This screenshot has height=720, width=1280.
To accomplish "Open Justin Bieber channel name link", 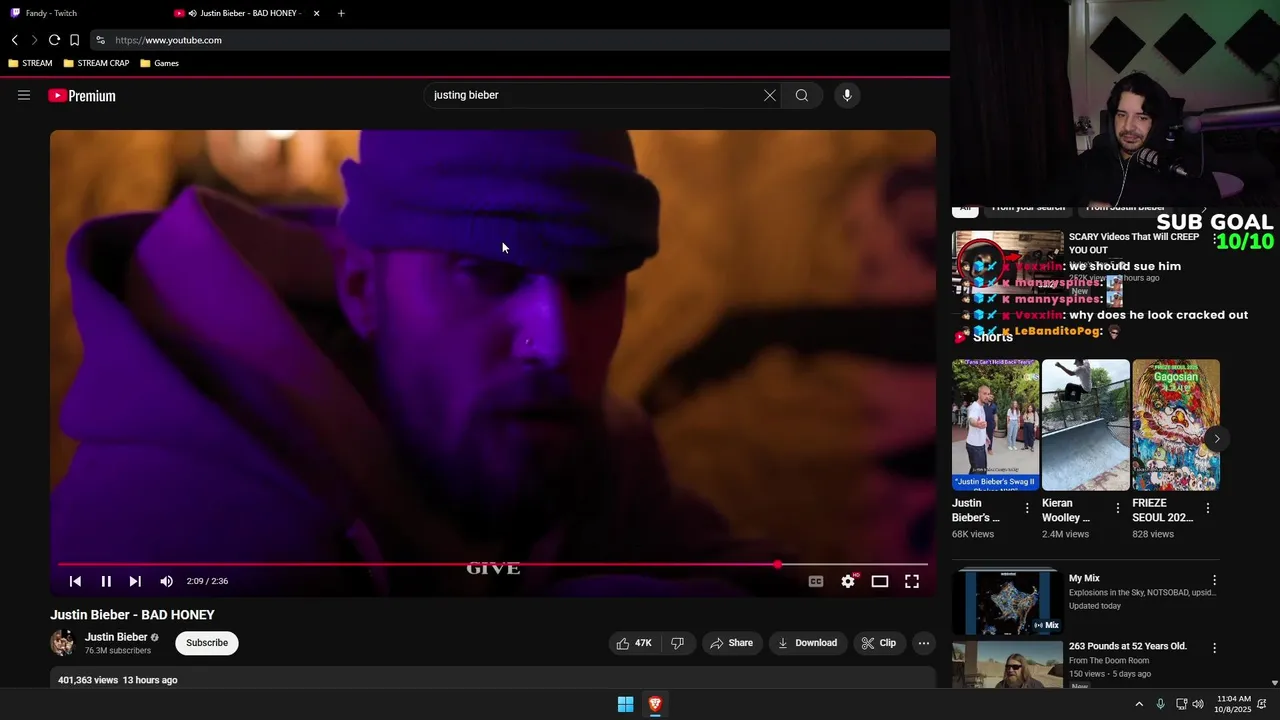I will [x=116, y=637].
